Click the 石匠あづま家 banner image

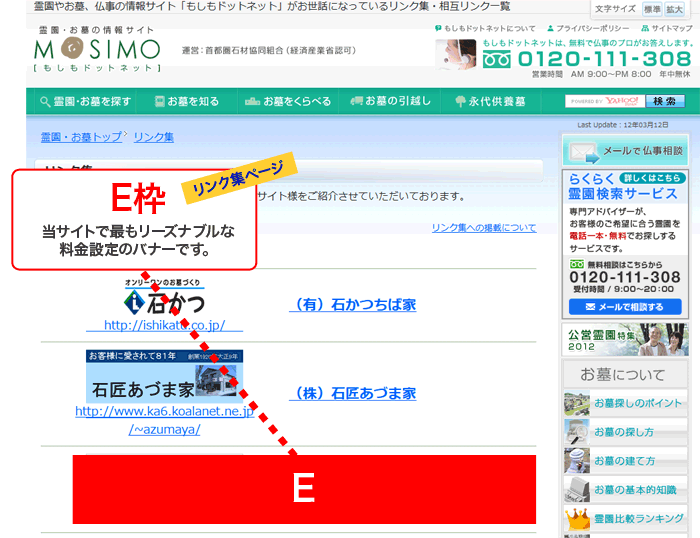[164, 376]
